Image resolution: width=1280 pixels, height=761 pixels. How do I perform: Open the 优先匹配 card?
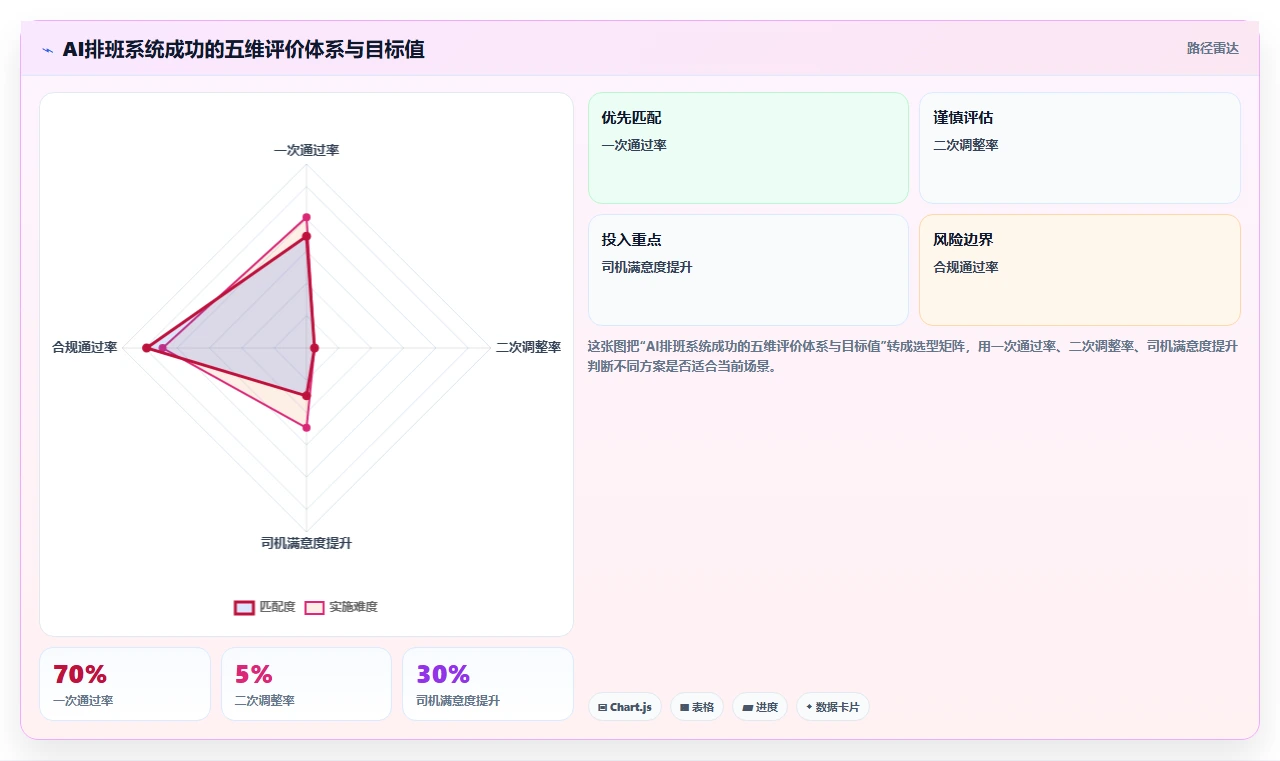coord(748,148)
